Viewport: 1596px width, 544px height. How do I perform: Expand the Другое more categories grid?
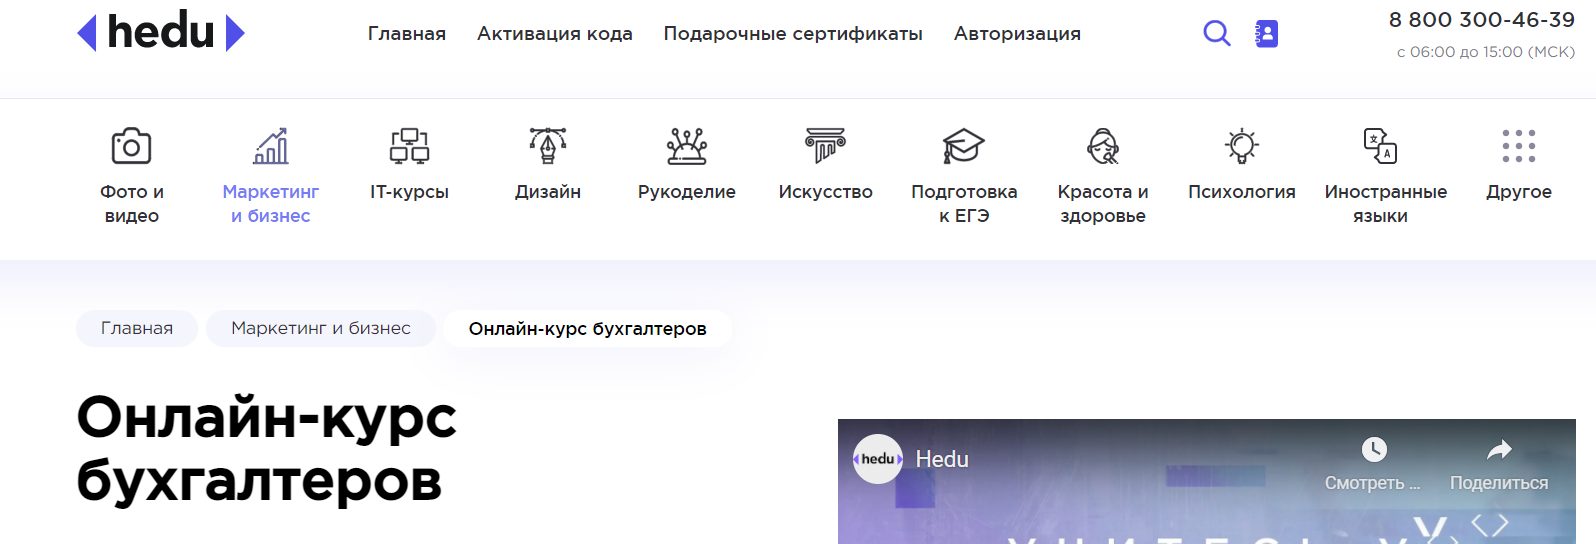pyautogui.click(x=1518, y=147)
